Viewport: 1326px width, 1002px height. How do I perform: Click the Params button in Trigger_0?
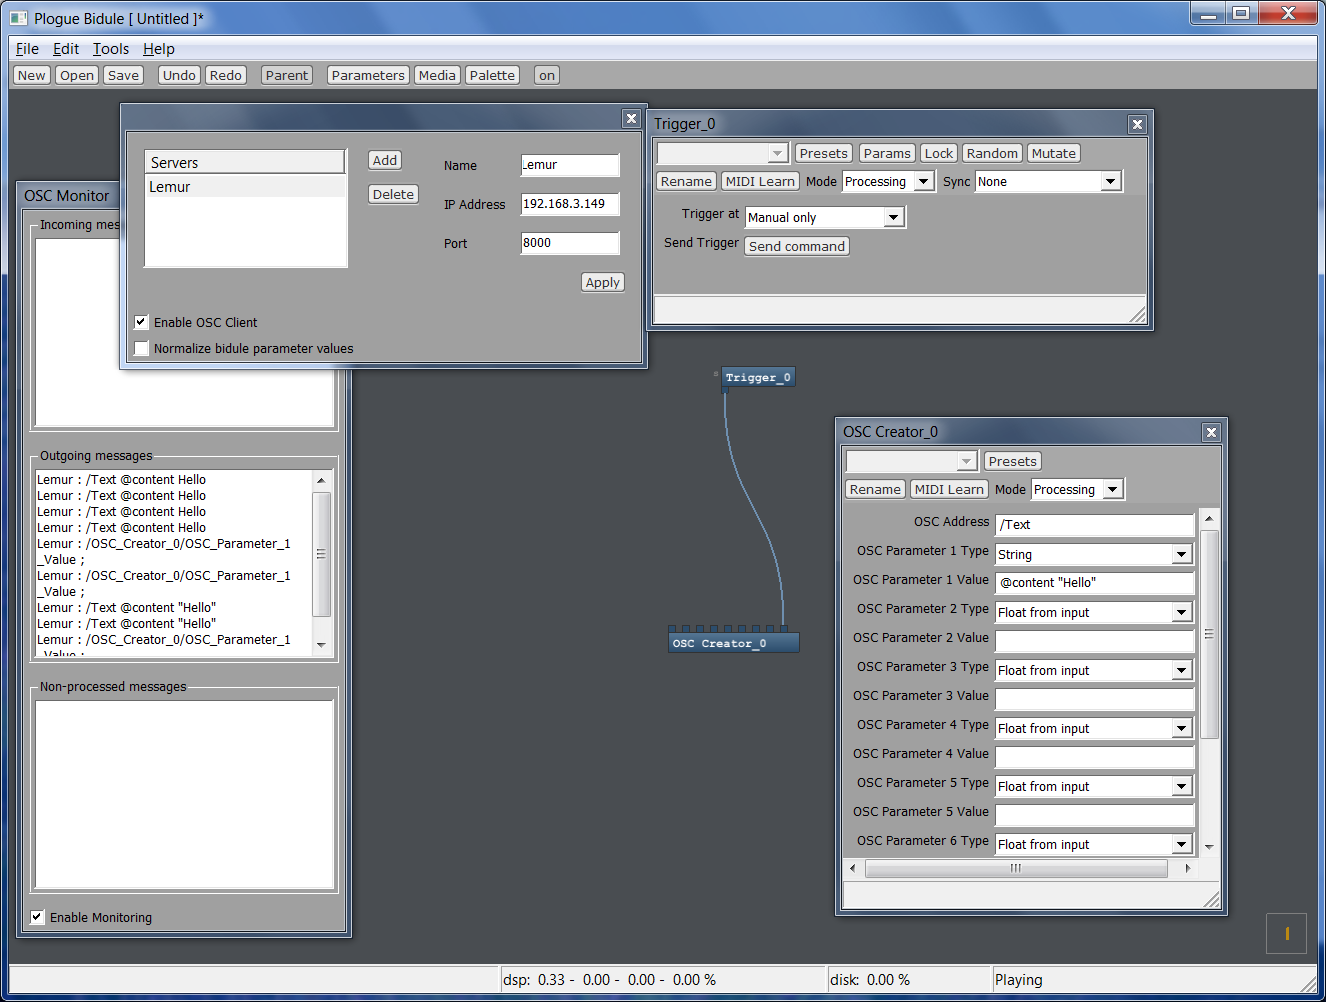[887, 153]
